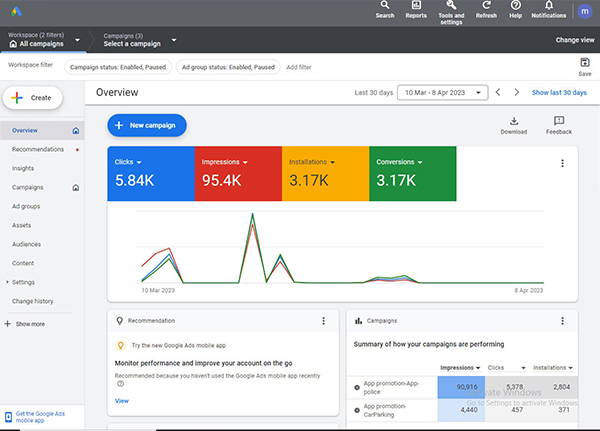Open the Search tool in top bar
Viewport: 600px width, 431px height.
pyautogui.click(x=385, y=9)
